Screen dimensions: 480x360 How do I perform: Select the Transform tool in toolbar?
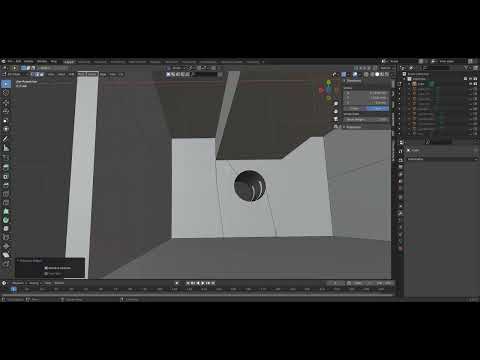click(x=6, y=129)
